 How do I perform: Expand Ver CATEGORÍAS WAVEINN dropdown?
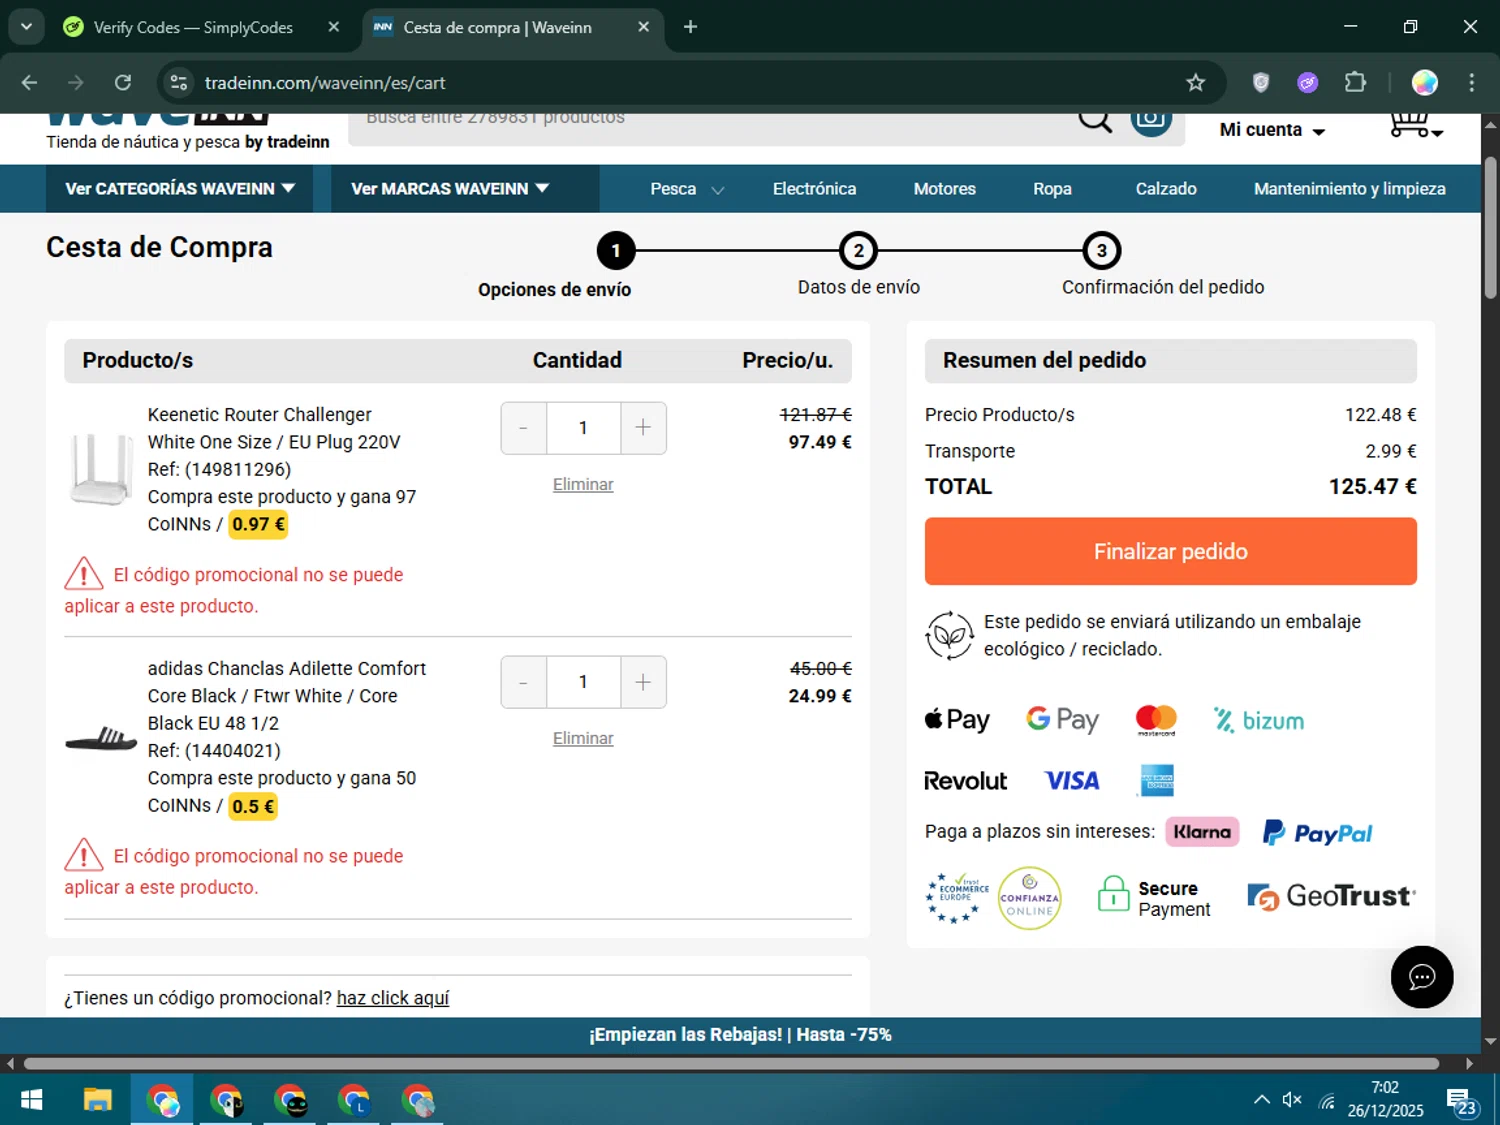(180, 189)
